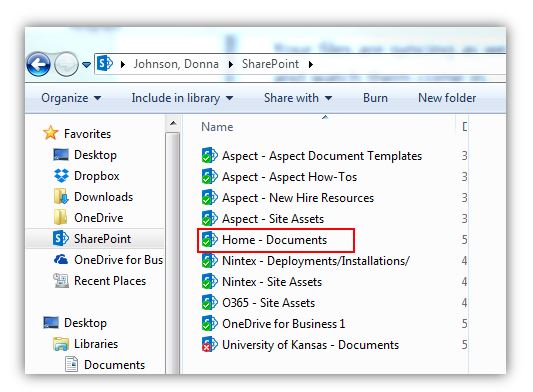Click the lower Desktop tree node icon
The width and height of the screenshot is (533, 392).
click(51, 323)
